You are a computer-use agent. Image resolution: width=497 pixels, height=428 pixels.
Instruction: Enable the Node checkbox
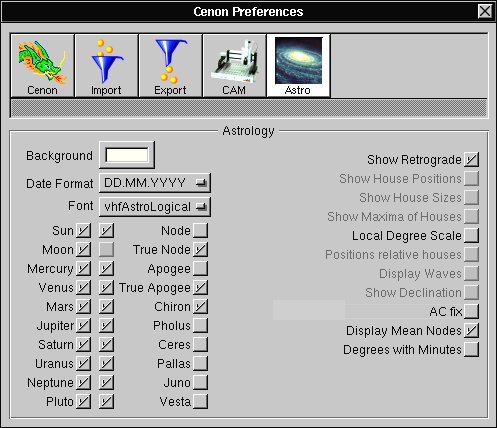point(200,231)
